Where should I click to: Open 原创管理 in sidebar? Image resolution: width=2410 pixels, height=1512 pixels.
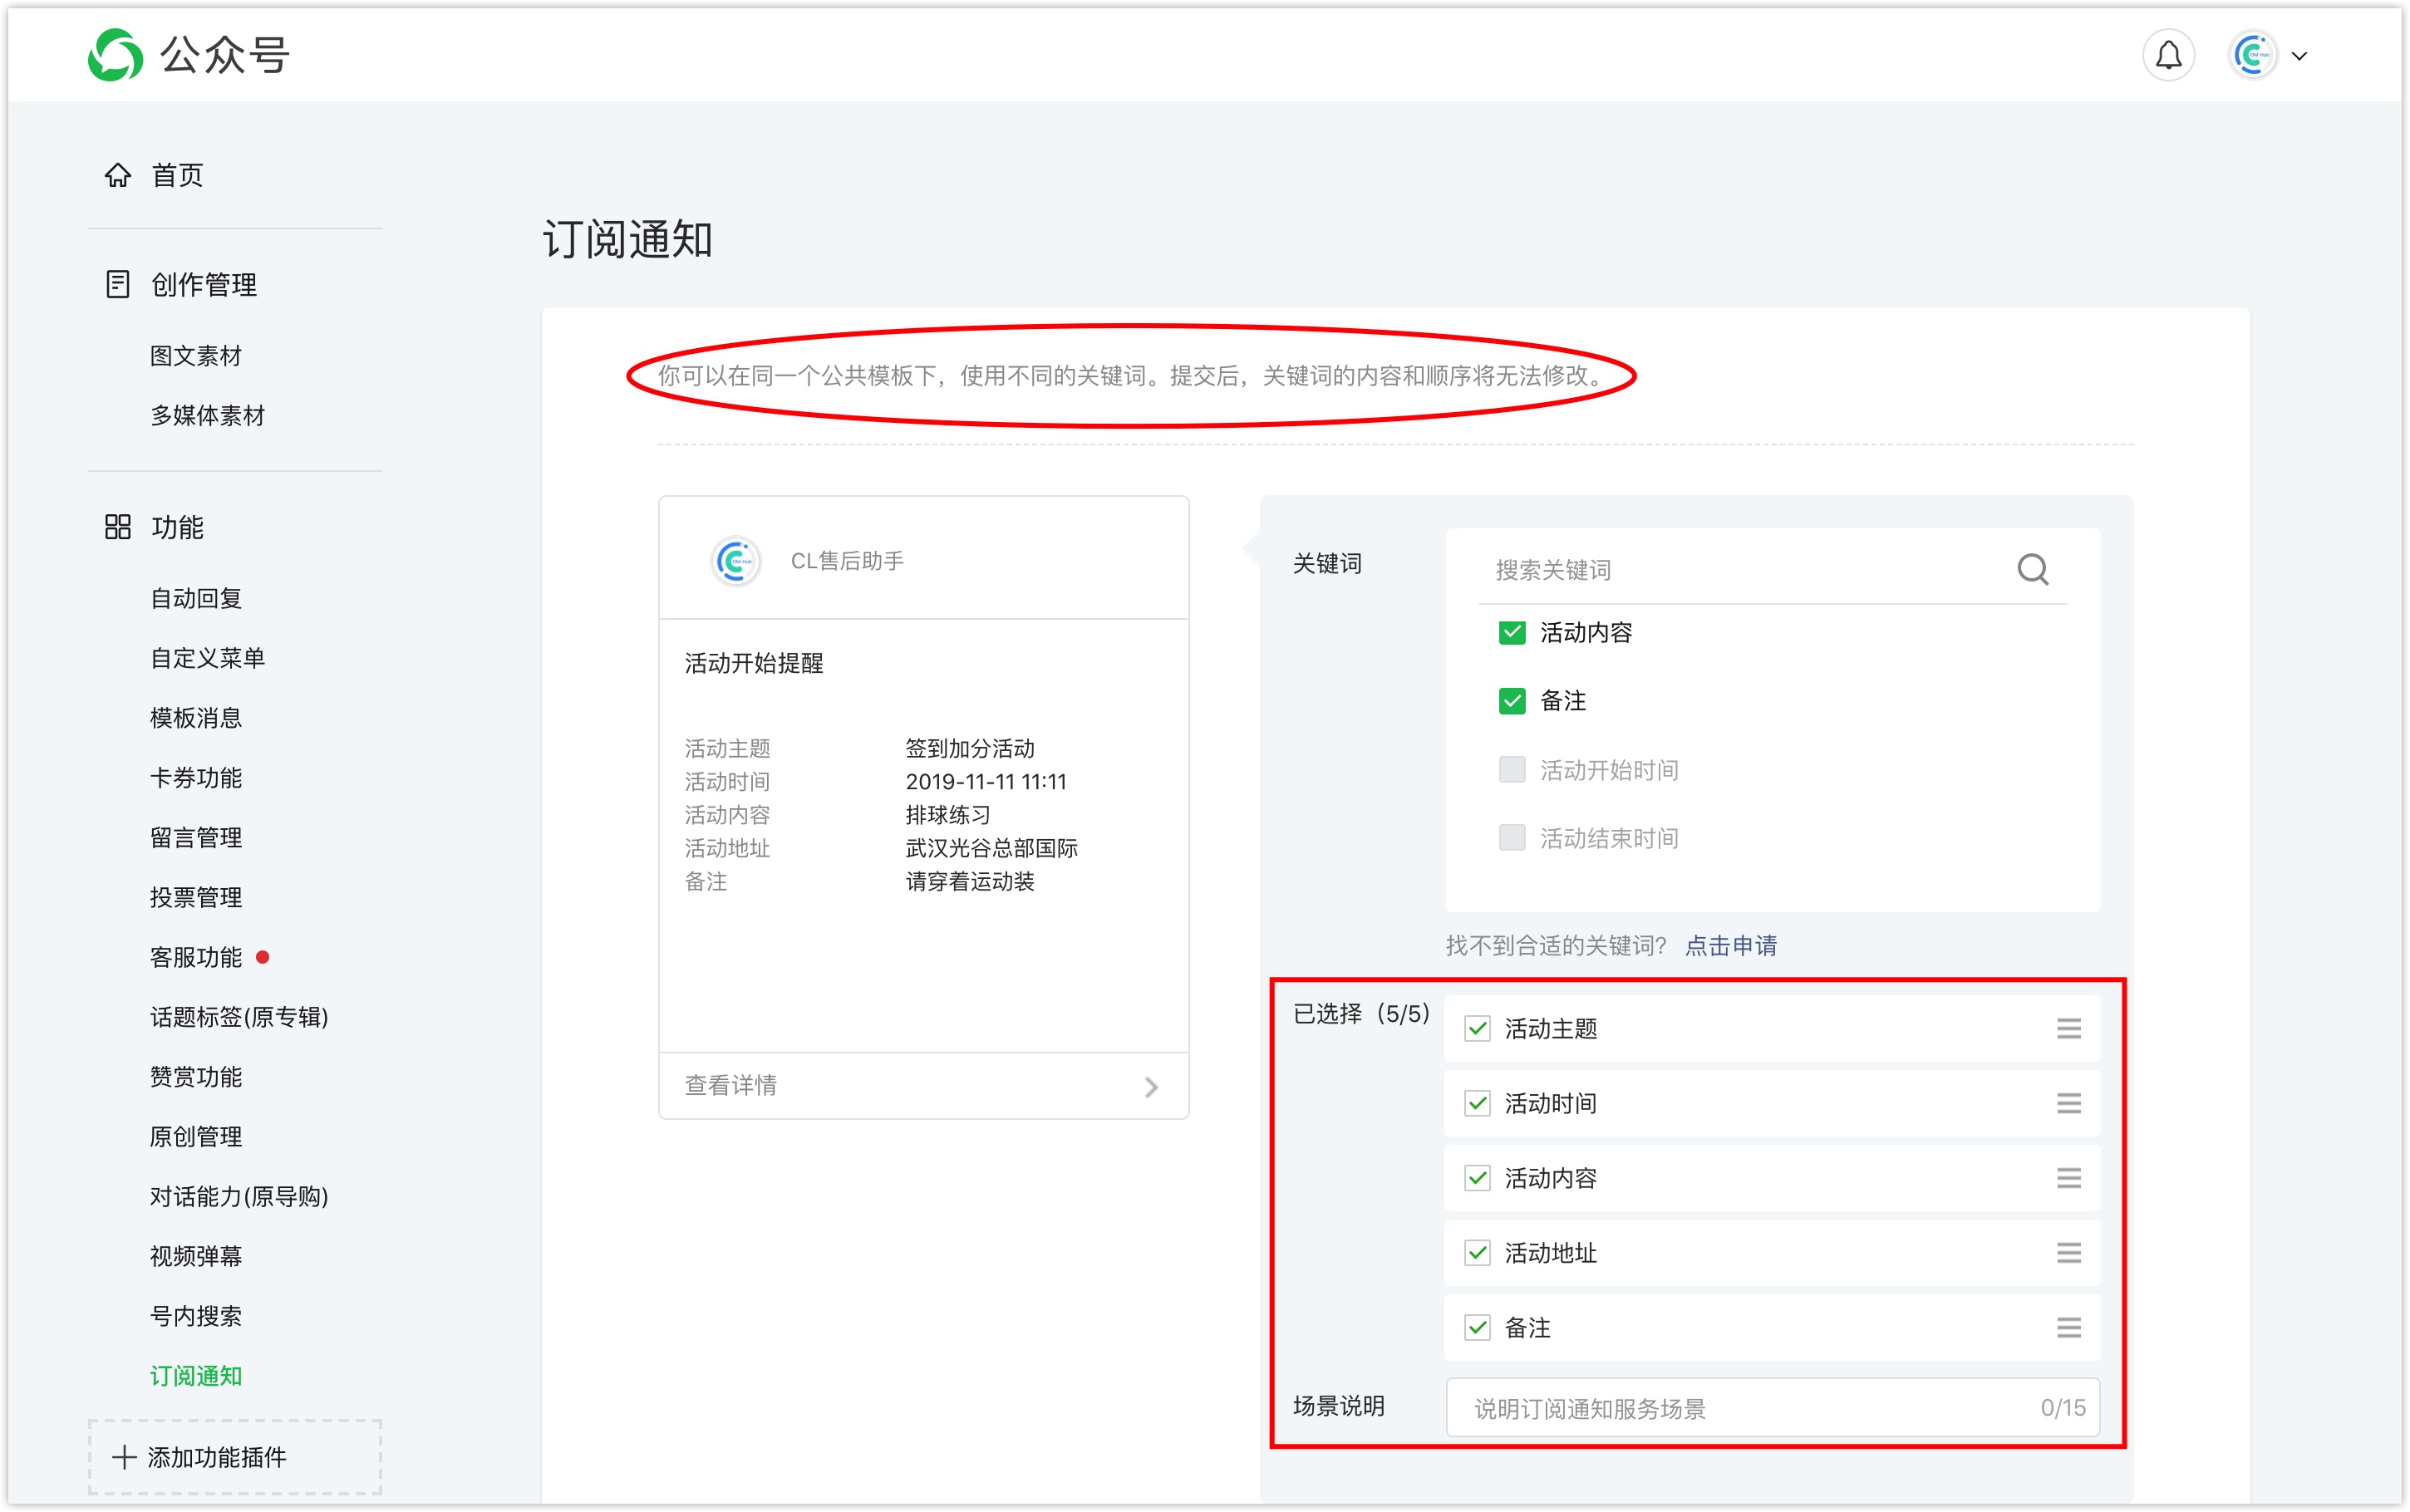196,1136
